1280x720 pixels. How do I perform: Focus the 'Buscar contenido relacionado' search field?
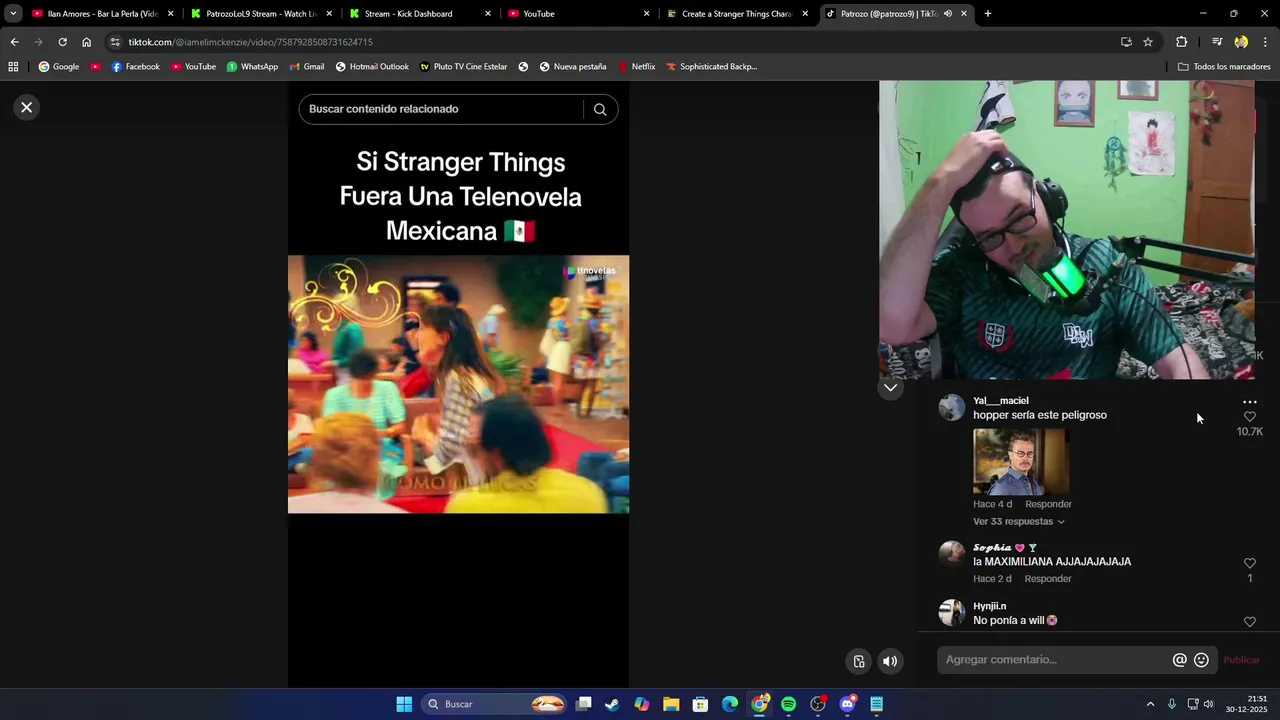click(440, 109)
